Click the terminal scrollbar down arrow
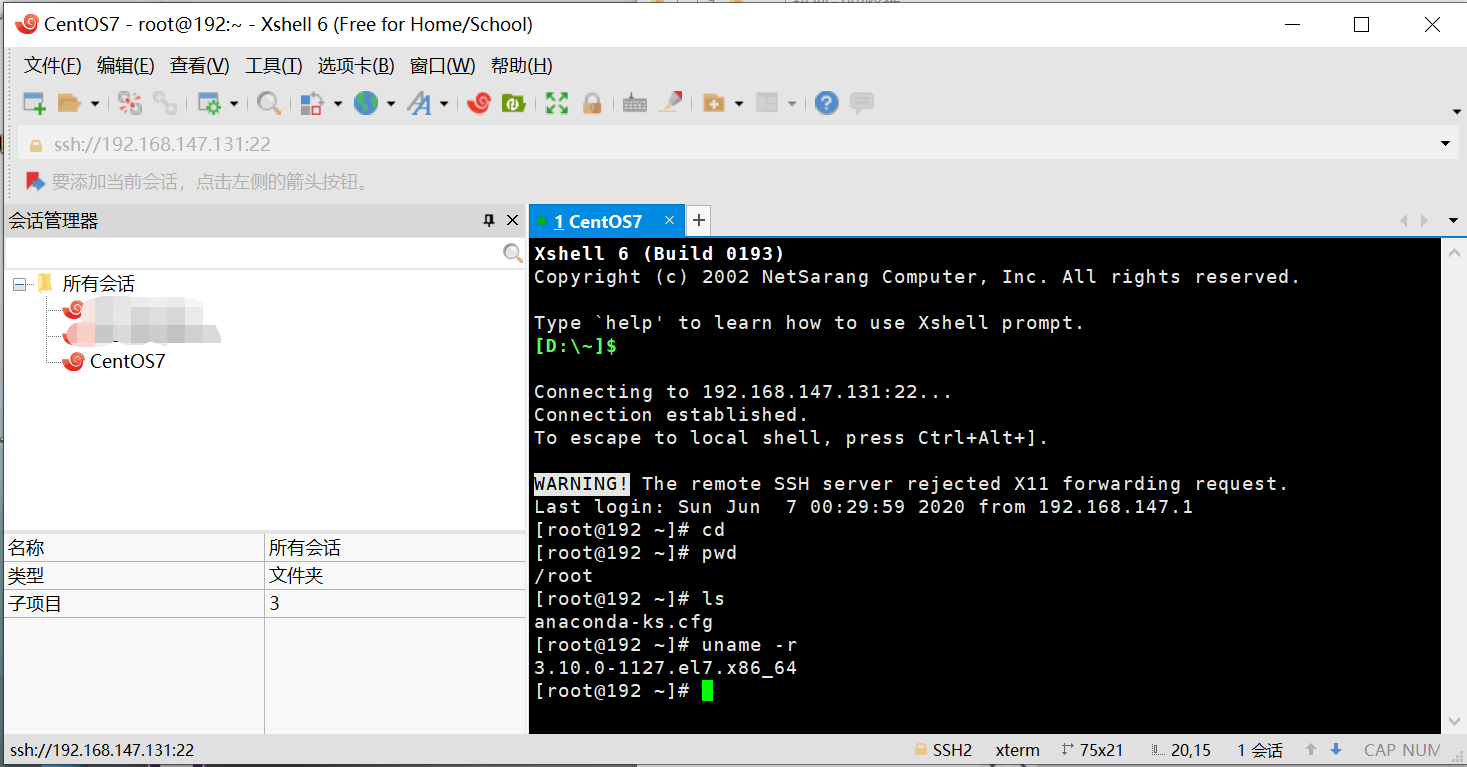 pyautogui.click(x=1454, y=720)
